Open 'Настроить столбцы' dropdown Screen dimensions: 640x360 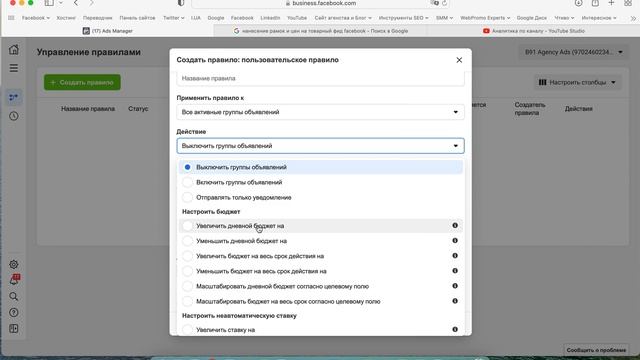click(577, 82)
